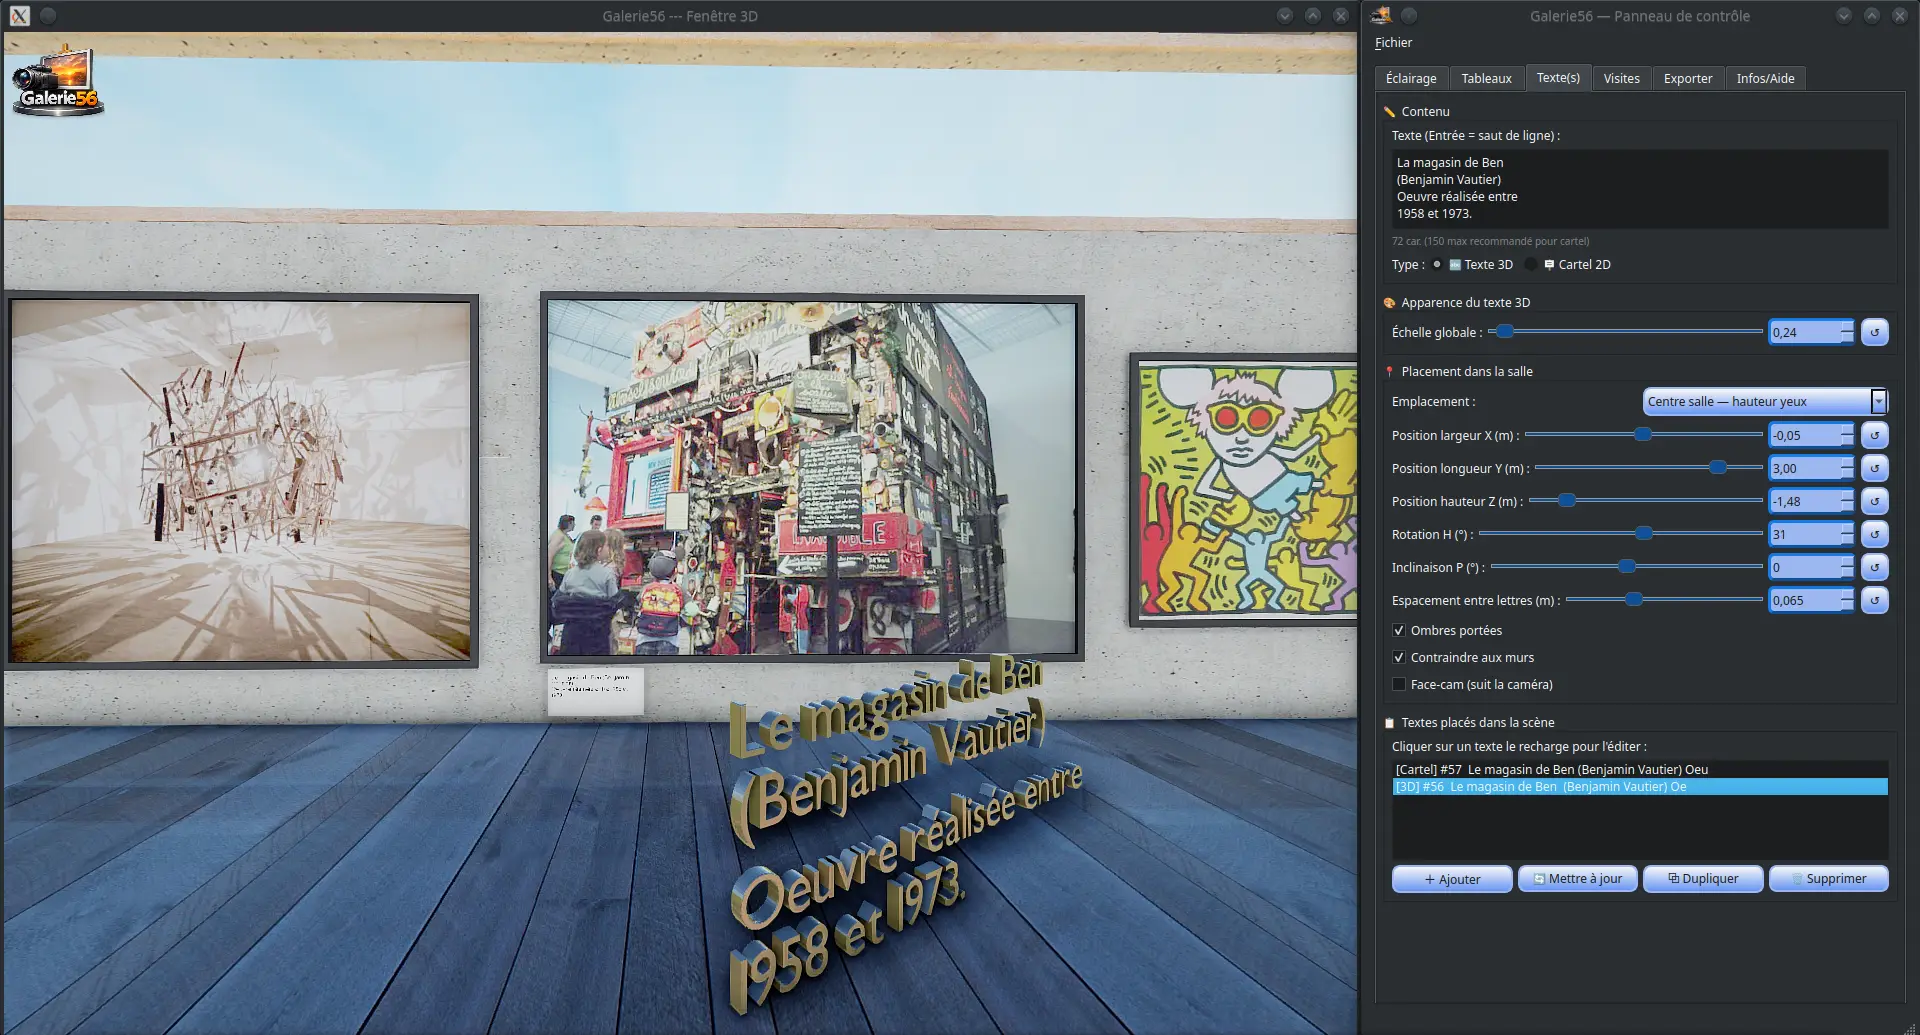Open the Fichier menu
The height and width of the screenshot is (1035, 1920).
[x=1393, y=43]
